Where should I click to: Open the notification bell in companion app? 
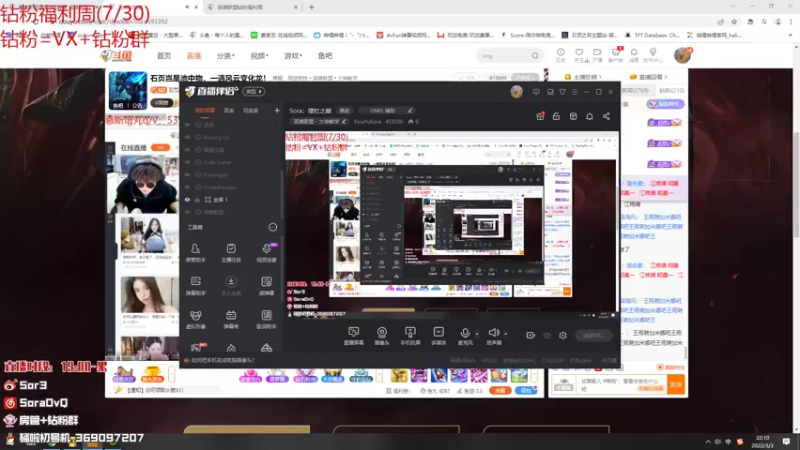coord(589,116)
